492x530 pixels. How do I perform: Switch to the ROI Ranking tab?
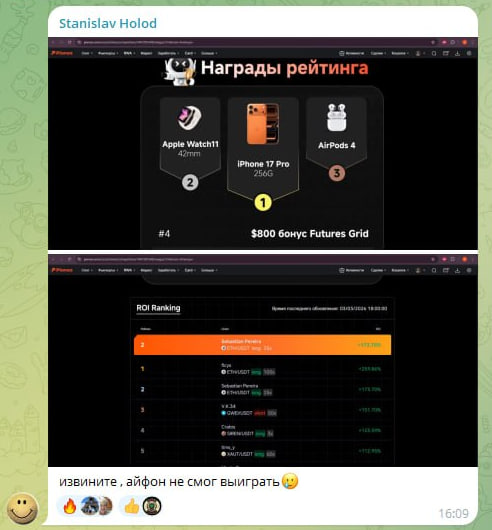158,308
